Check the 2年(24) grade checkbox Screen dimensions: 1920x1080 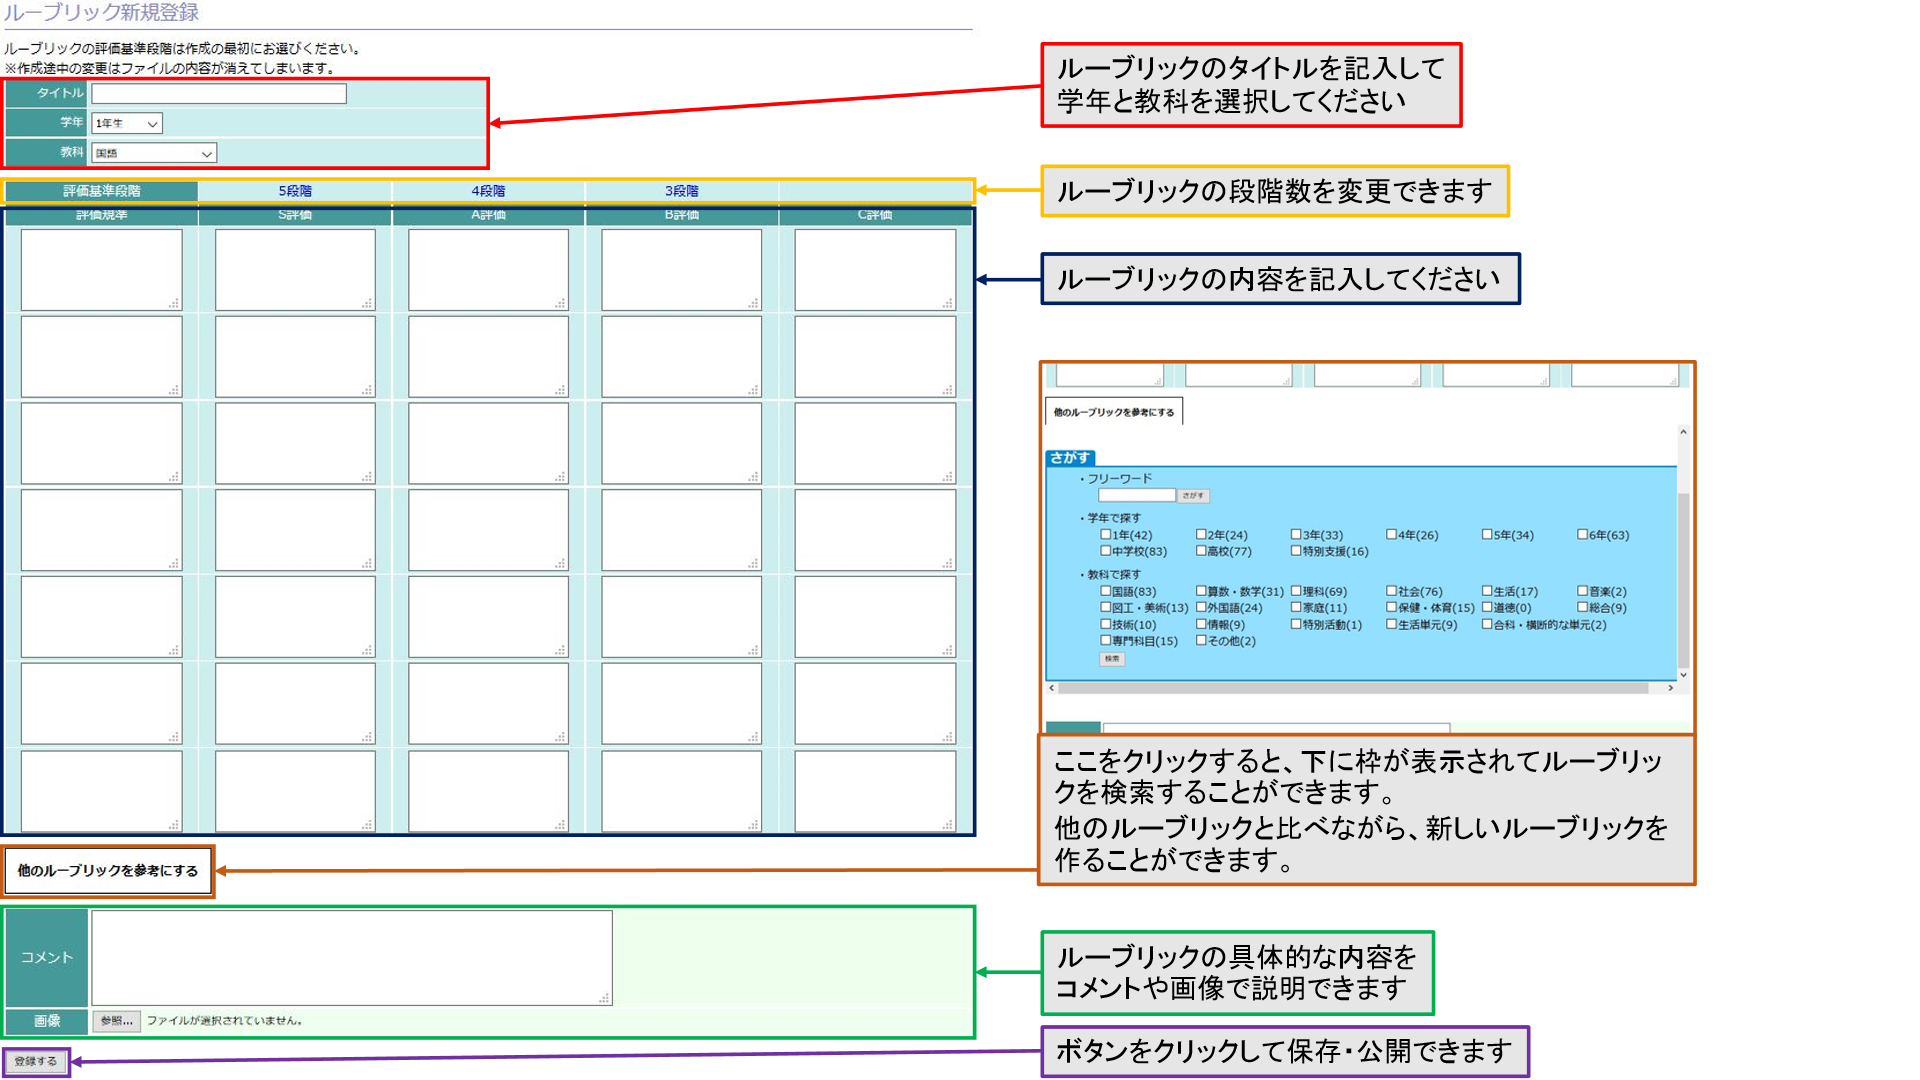[x=1201, y=535]
